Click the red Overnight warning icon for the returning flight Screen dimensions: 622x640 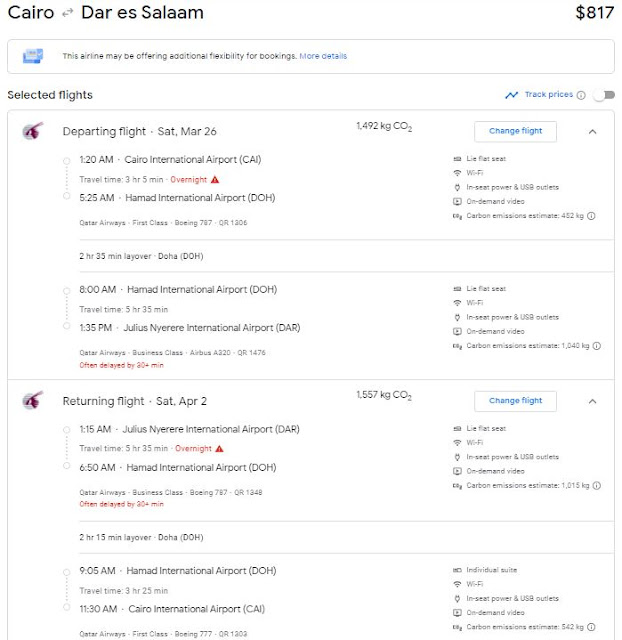[x=219, y=449]
